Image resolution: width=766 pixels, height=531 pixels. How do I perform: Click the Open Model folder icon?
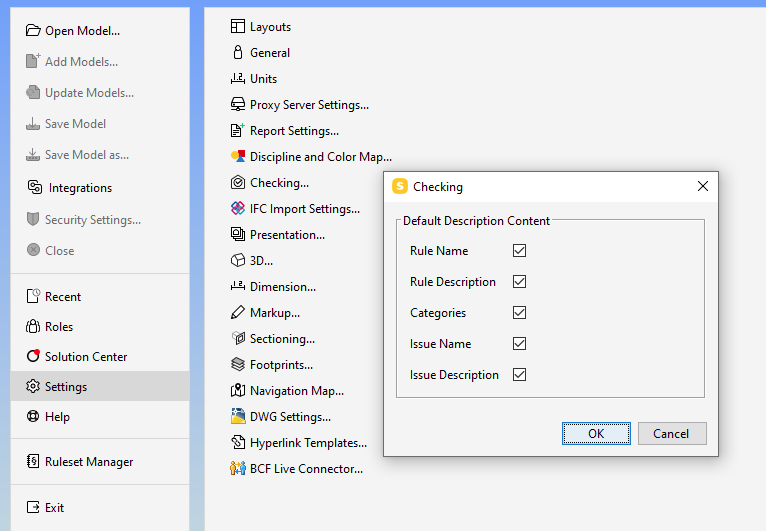coord(33,31)
